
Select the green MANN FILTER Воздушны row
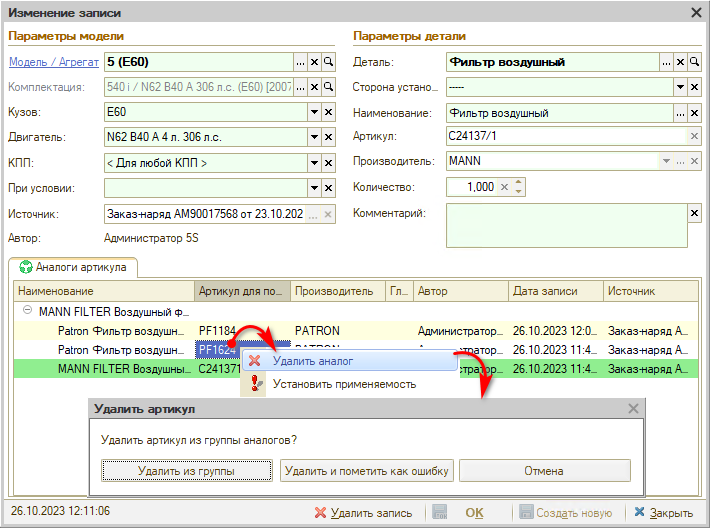[x=355, y=369]
